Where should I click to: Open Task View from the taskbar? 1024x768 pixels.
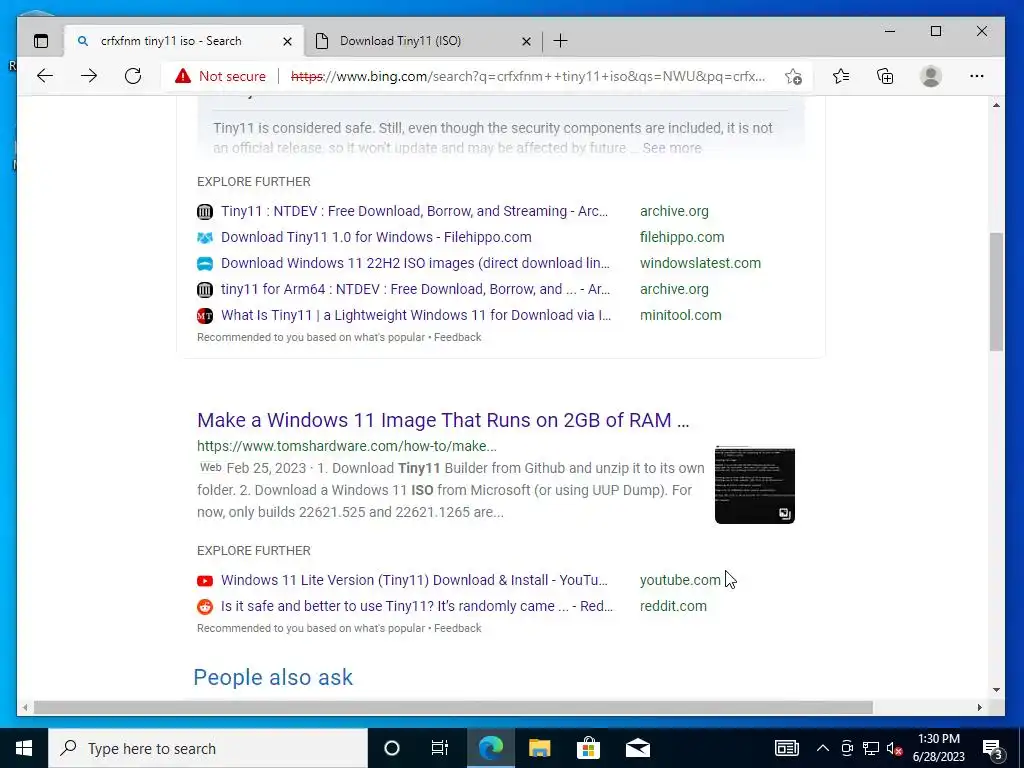click(440, 748)
